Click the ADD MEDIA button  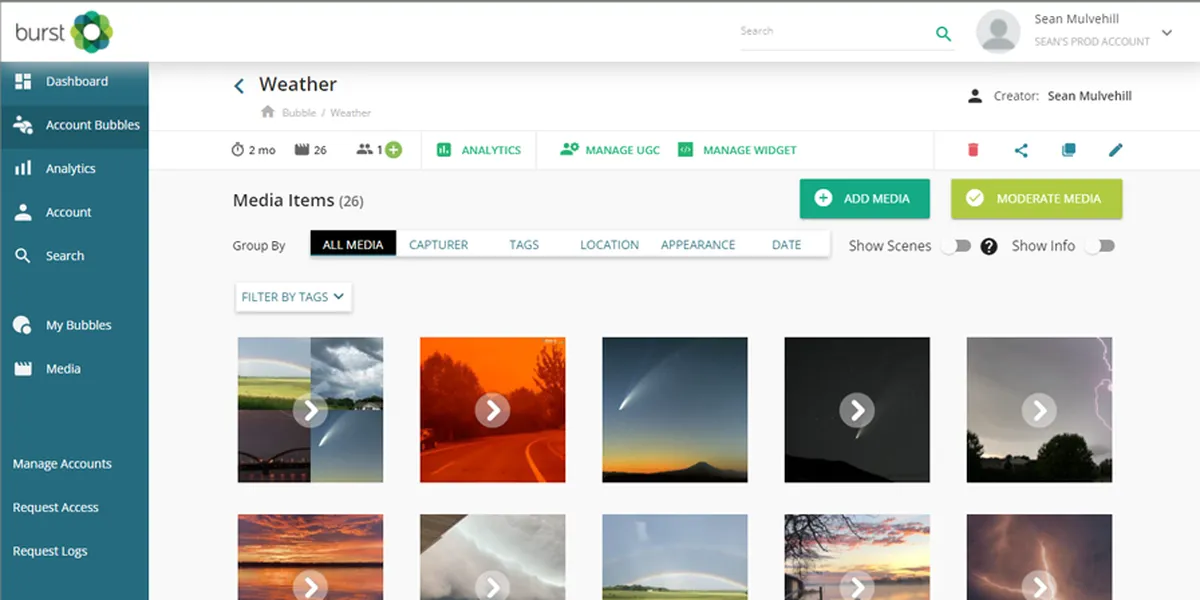(865, 198)
